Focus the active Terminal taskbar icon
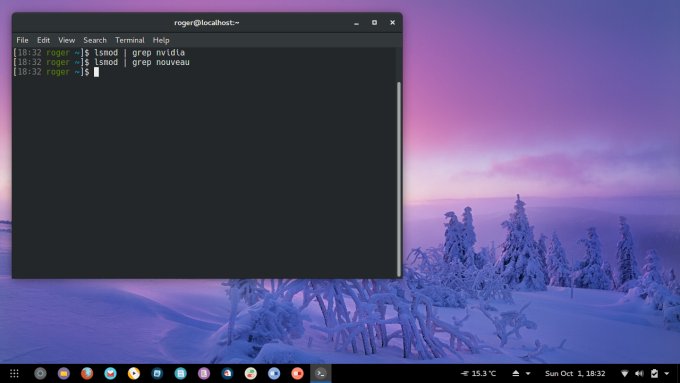The height and width of the screenshot is (383, 680). 321,373
